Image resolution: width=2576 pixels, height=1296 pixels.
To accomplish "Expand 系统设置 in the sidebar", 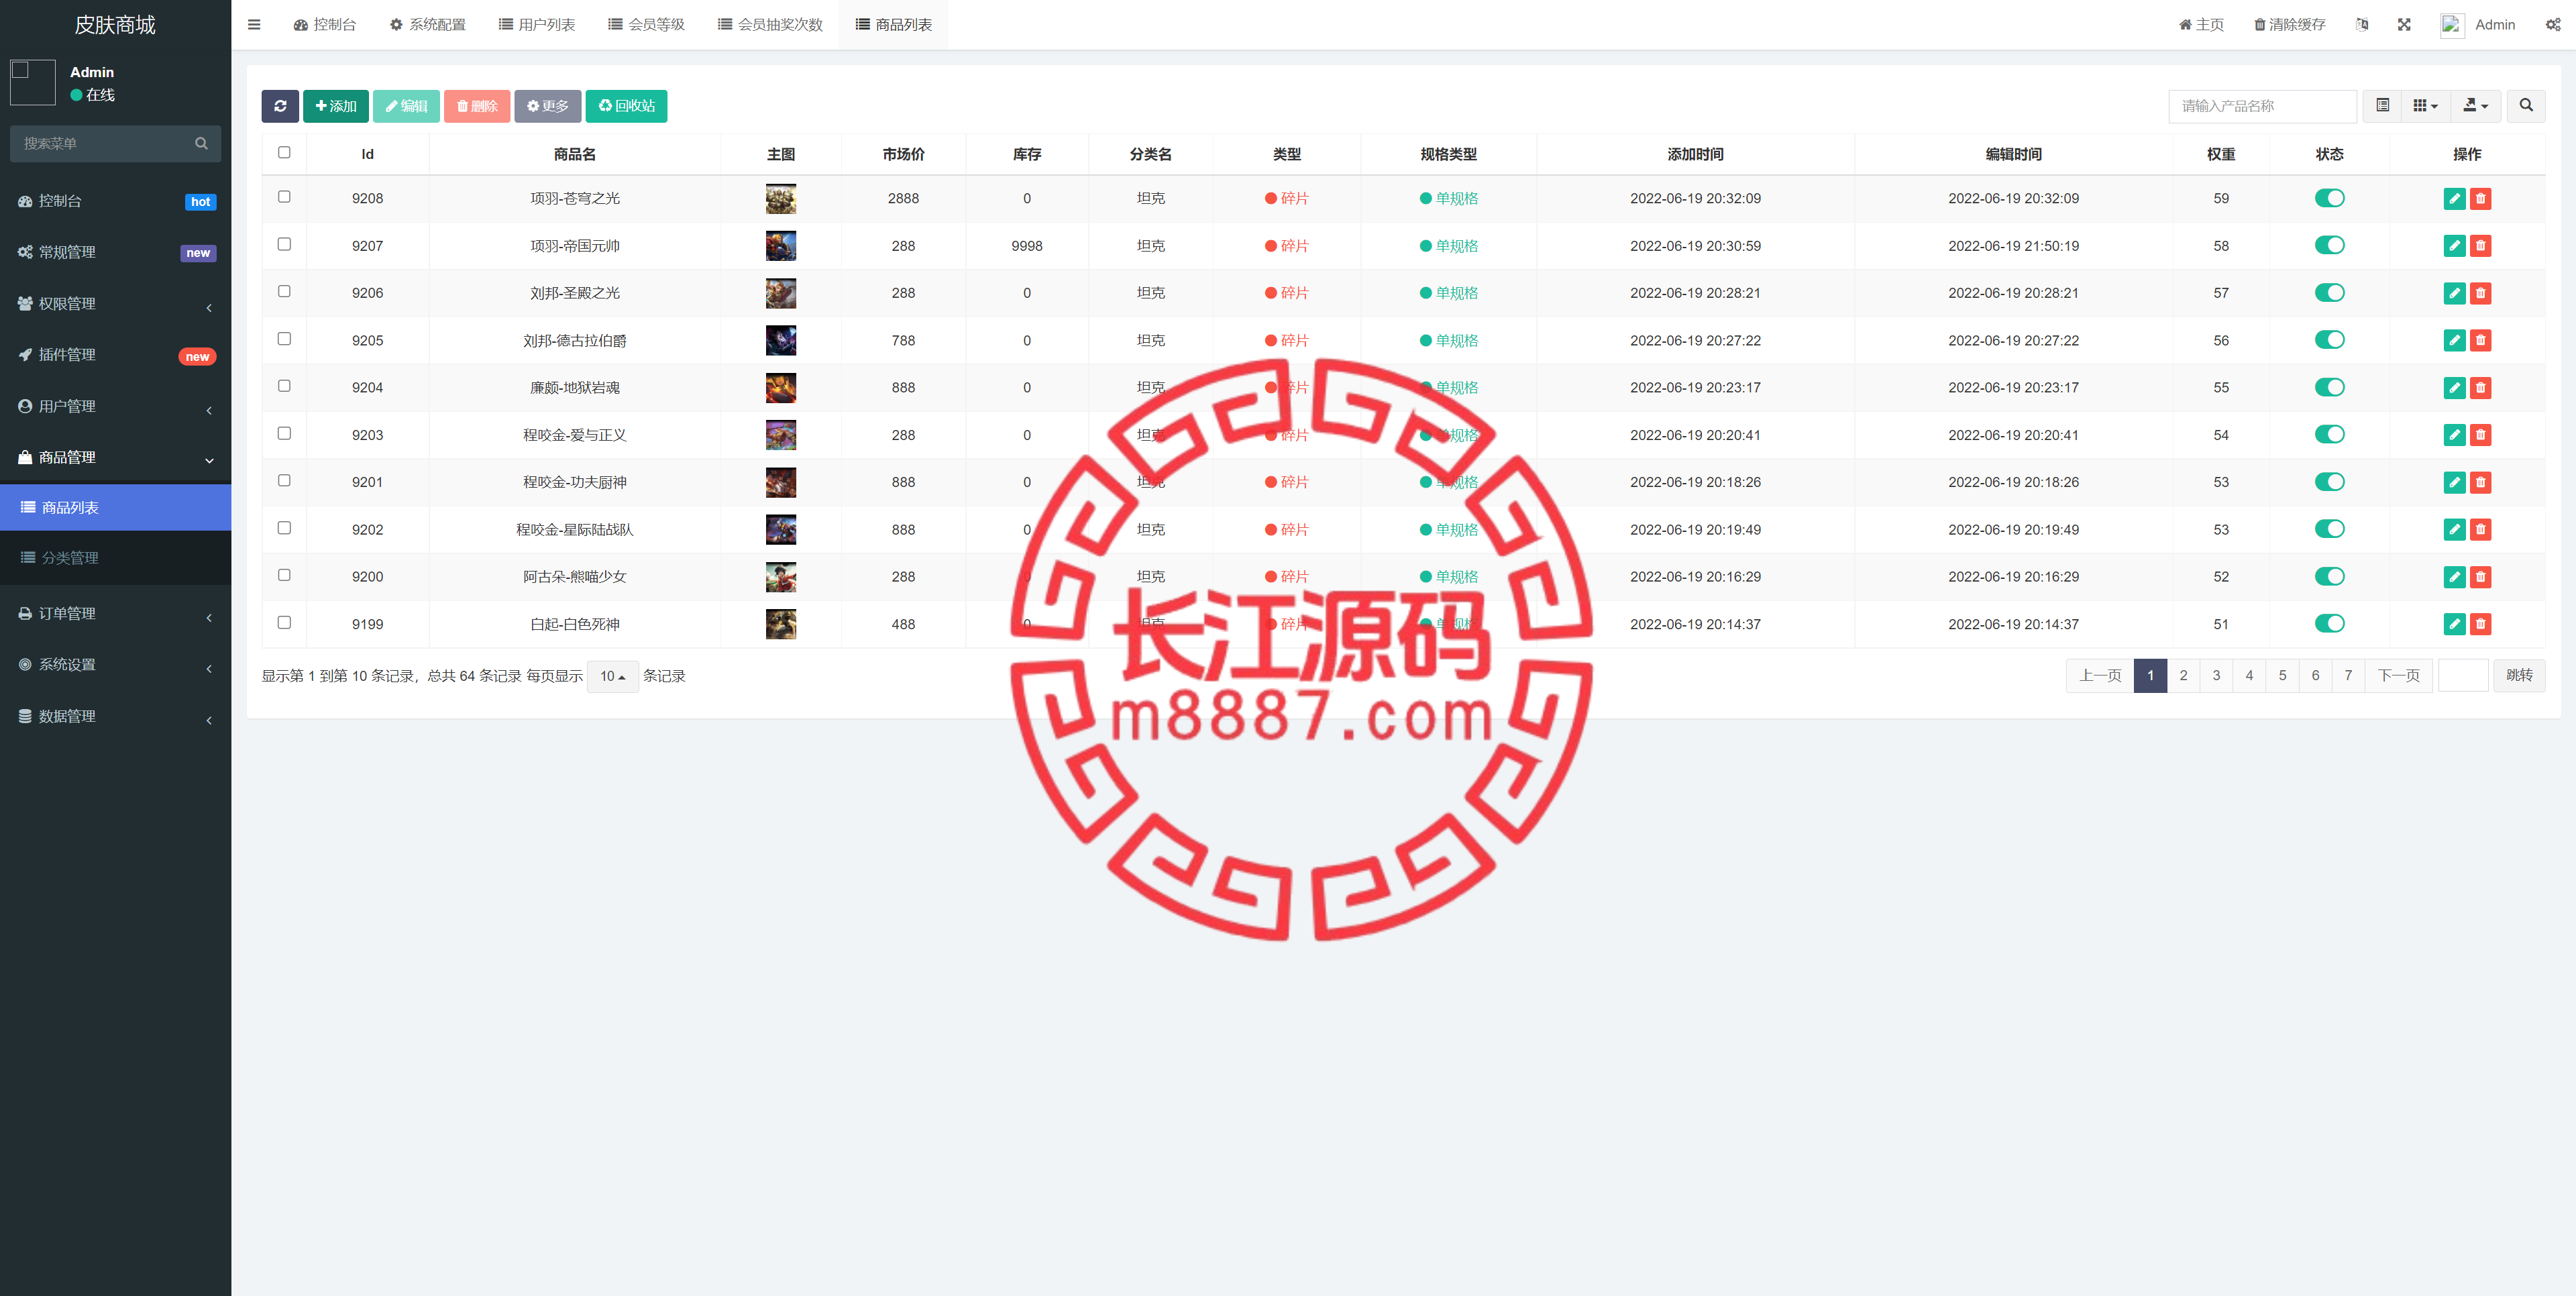I will pyautogui.click(x=116, y=665).
